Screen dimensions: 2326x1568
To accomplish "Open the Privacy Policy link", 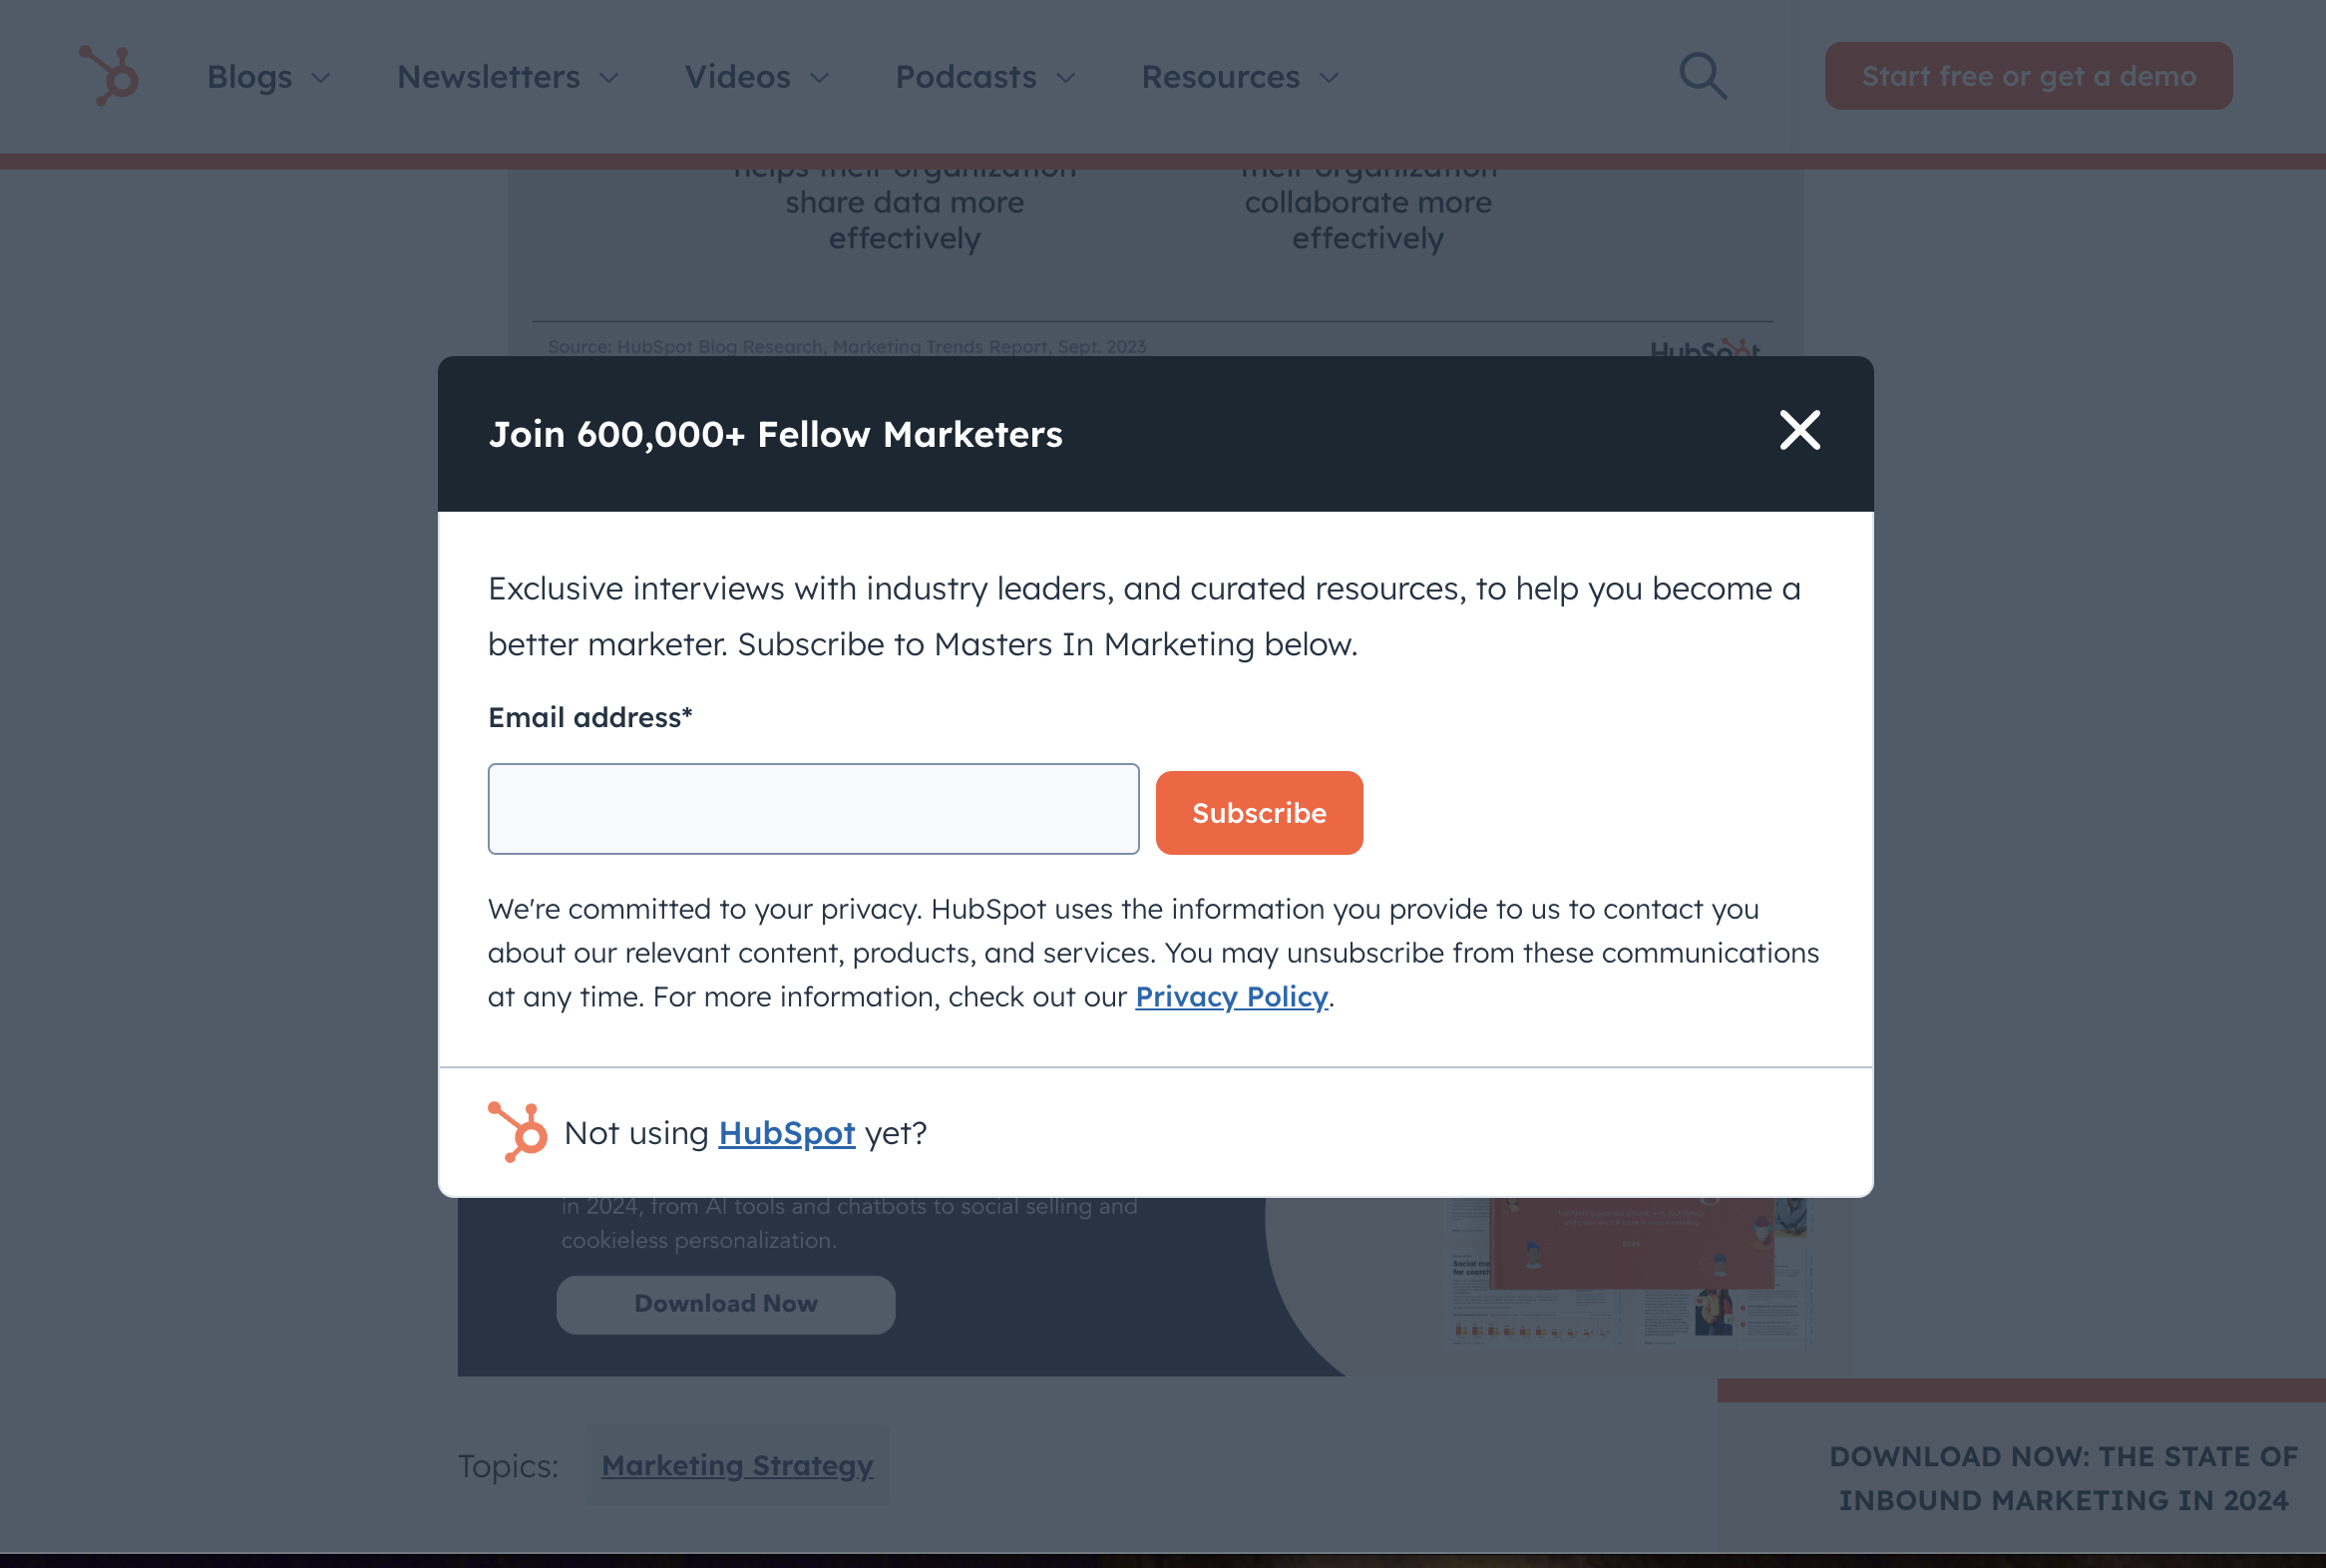I will tap(1231, 994).
